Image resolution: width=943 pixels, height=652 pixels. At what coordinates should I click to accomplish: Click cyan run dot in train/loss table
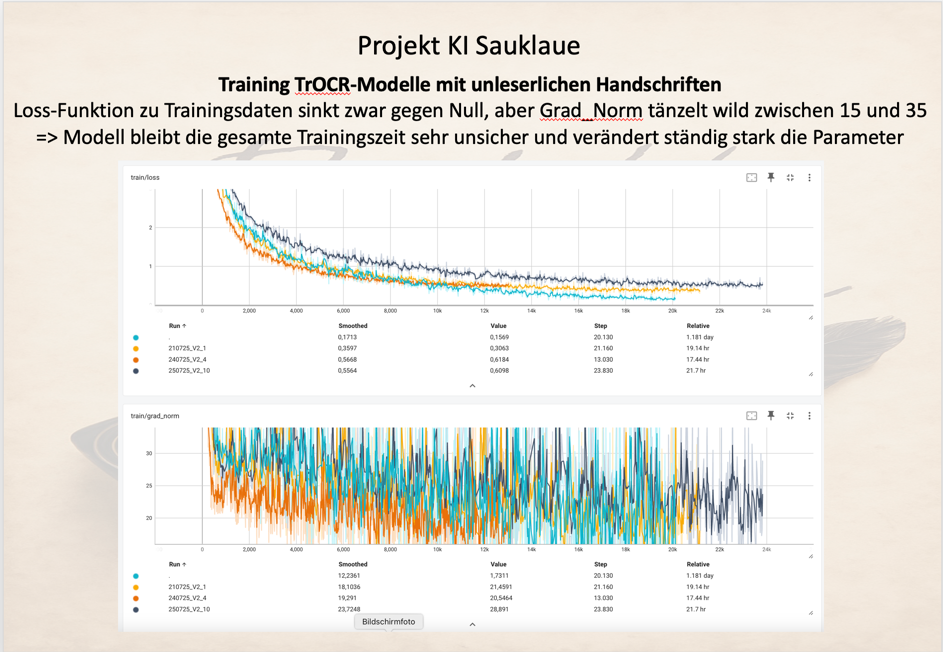(x=136, y=337)
